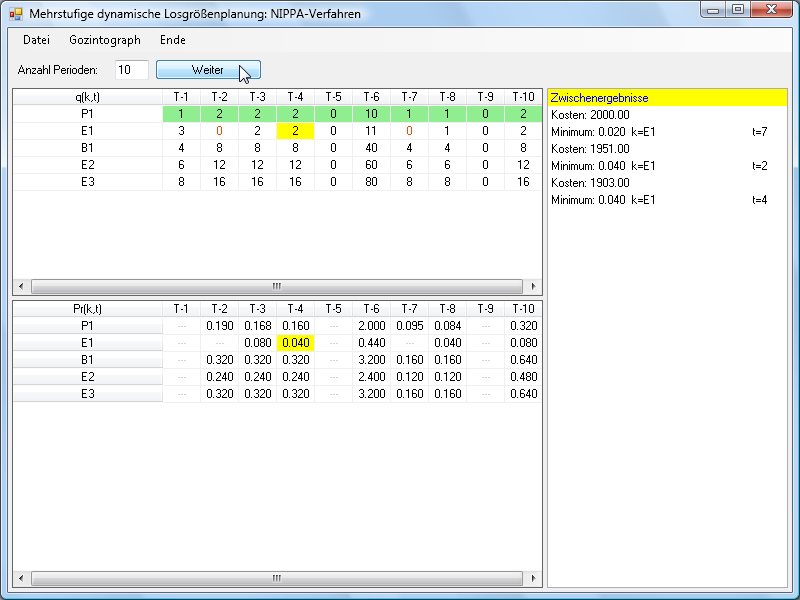Click the Zwischenergebnisse yellow header

tap(668, 98)
